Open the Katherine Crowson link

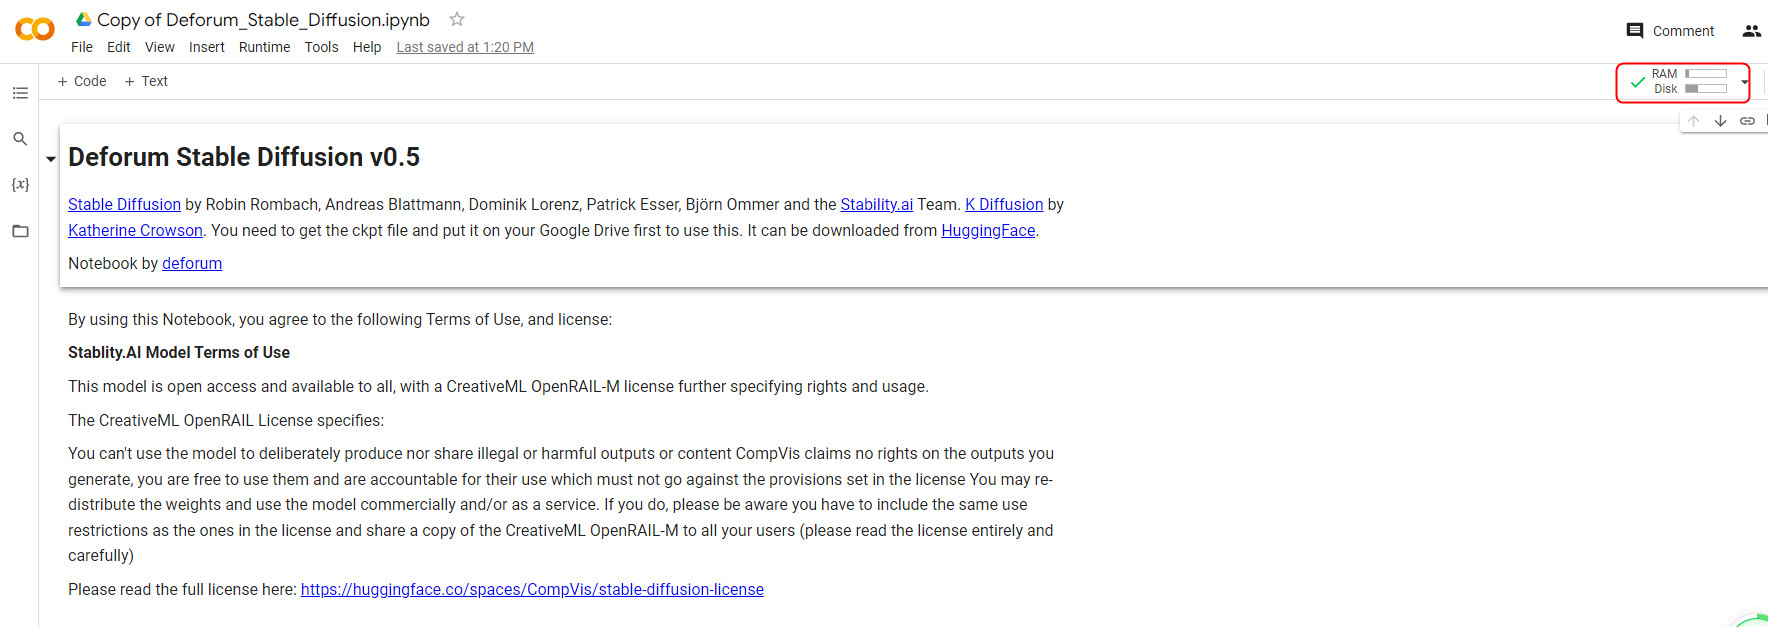point(135,230)
